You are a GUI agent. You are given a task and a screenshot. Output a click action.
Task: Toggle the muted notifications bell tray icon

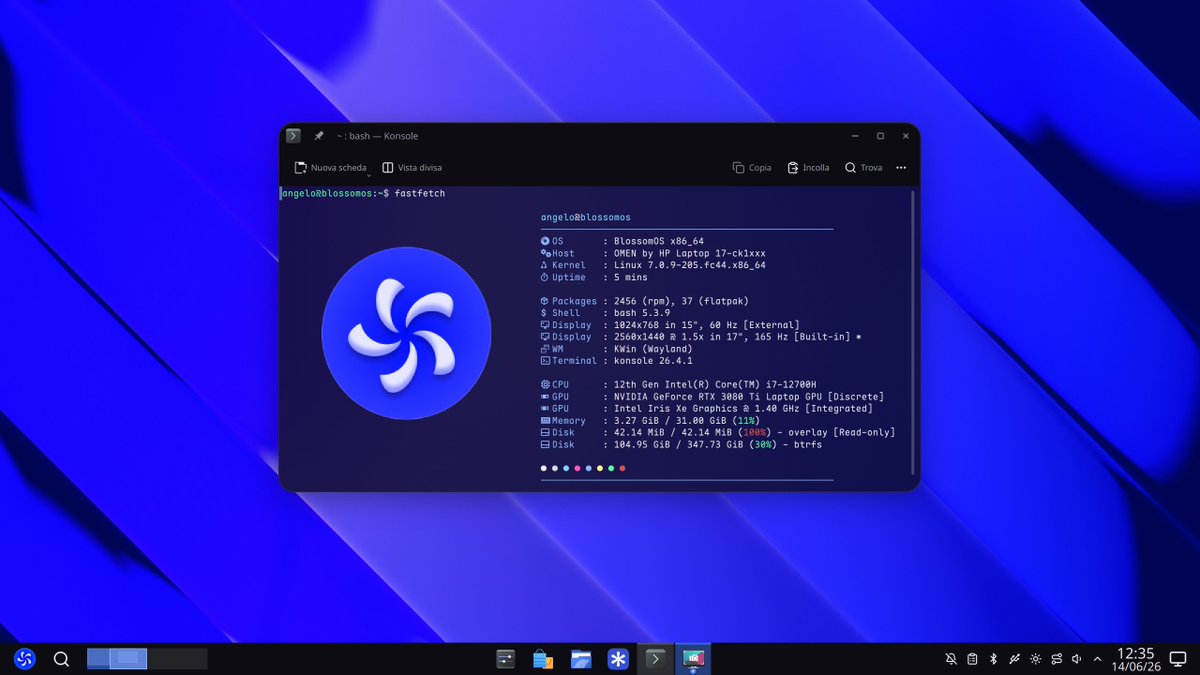(951, 659)
